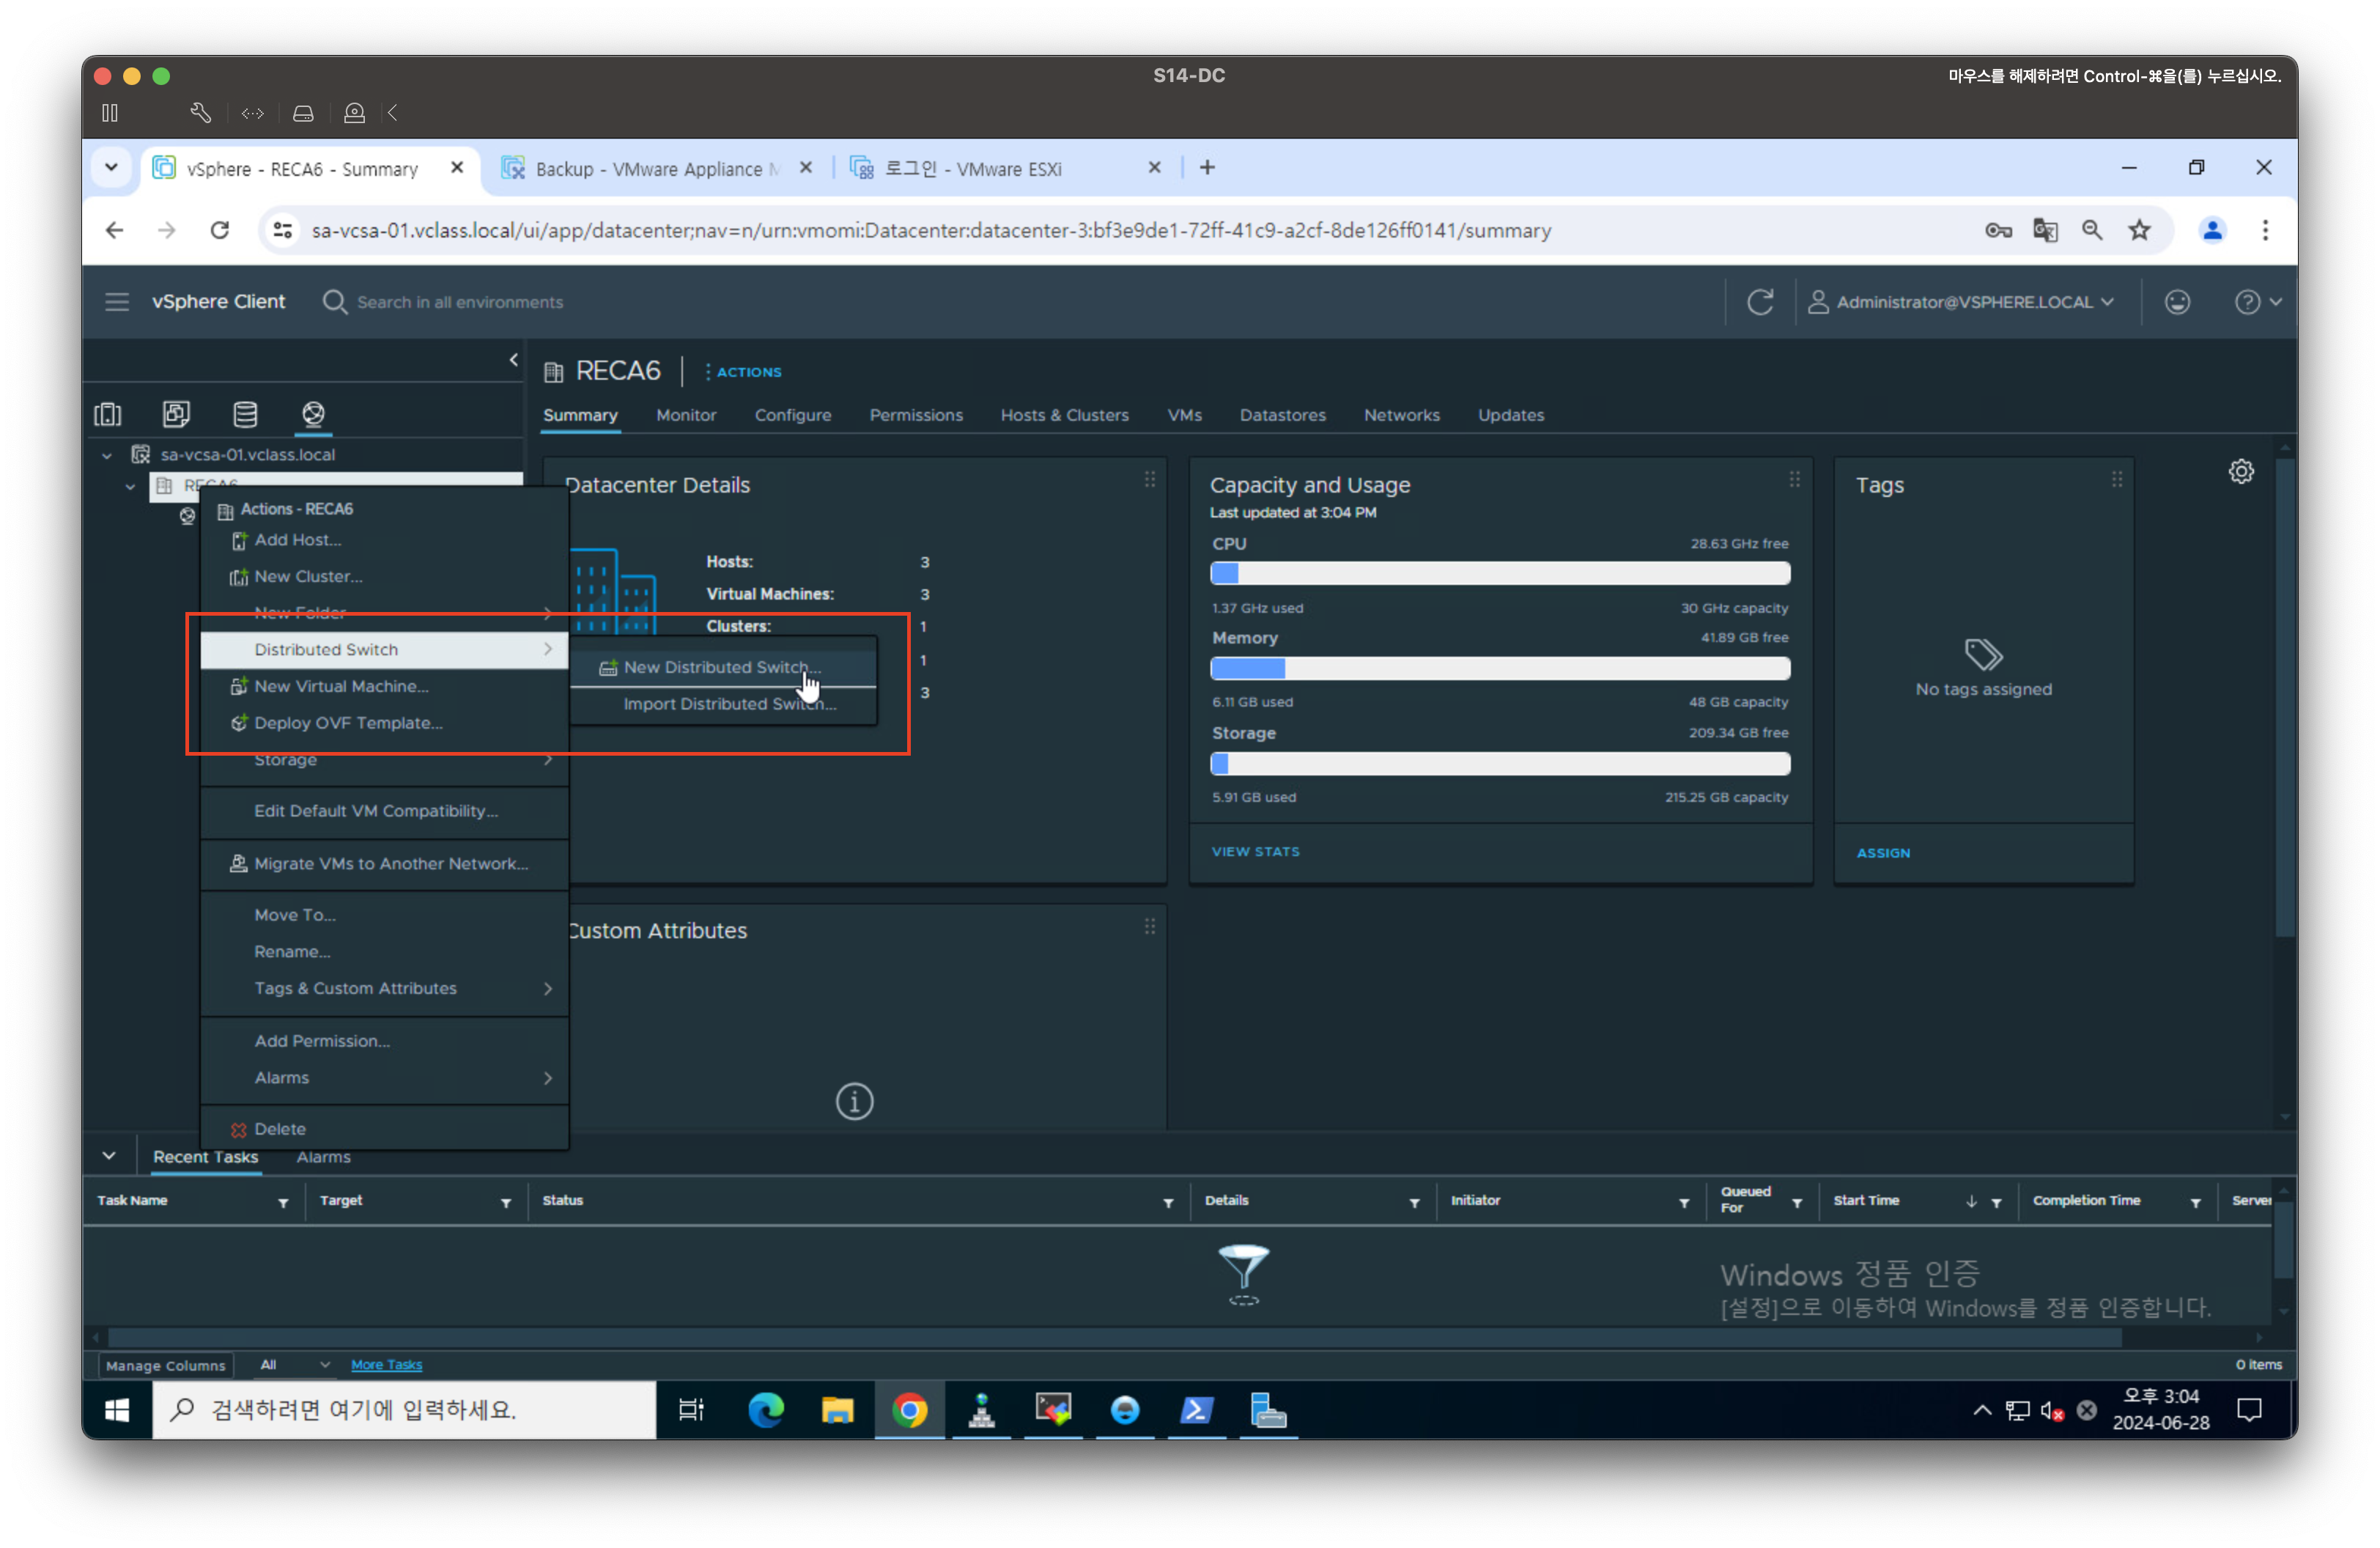
Task: Open the VMs and Templates inventory icon
Action: click(x=176, y=414)
